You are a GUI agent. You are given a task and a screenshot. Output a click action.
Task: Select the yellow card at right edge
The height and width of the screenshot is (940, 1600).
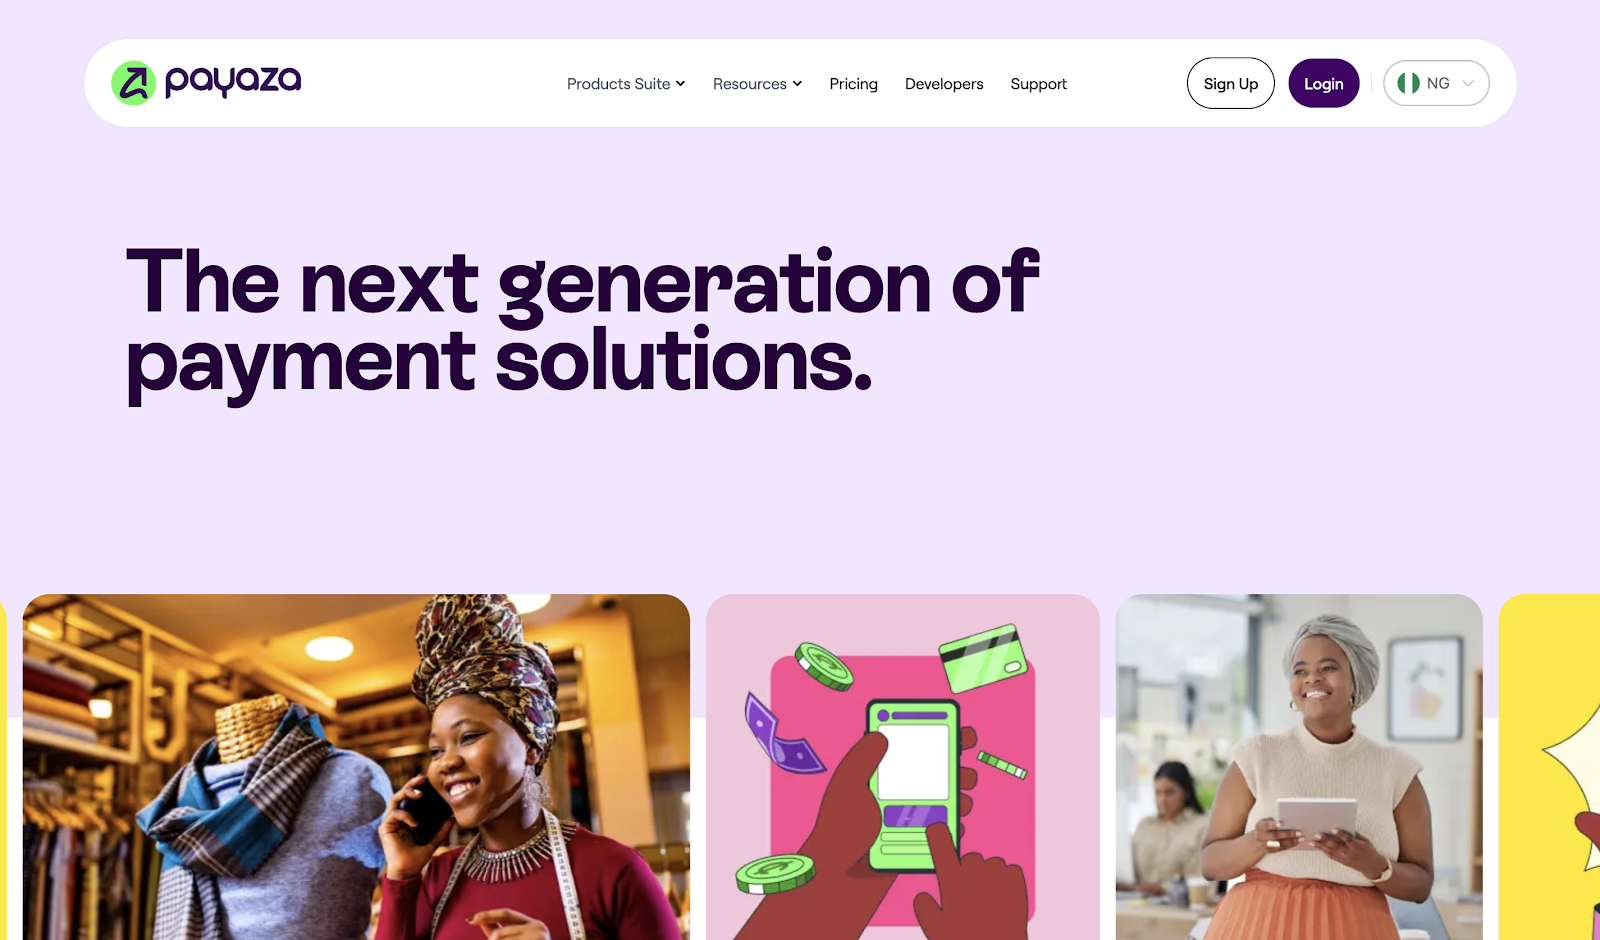1549,767
